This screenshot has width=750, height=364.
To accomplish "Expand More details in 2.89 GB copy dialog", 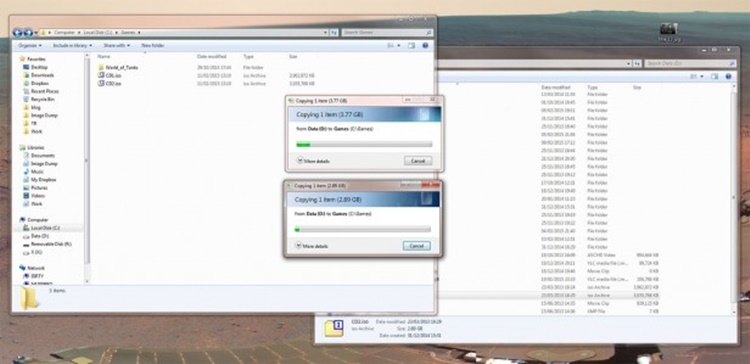I will click(311, 246).
